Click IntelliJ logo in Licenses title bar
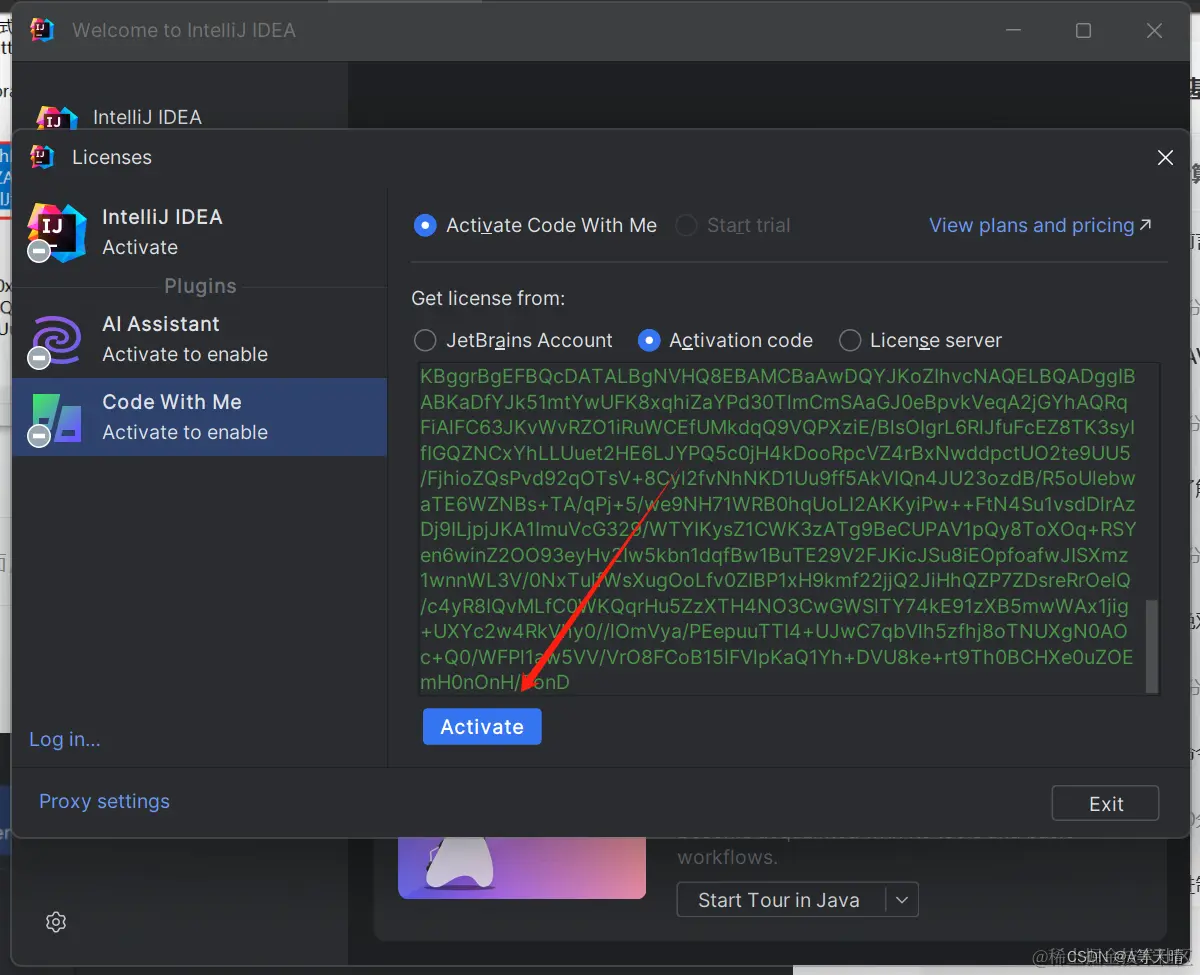The image size is (1200, 975). 42,157
